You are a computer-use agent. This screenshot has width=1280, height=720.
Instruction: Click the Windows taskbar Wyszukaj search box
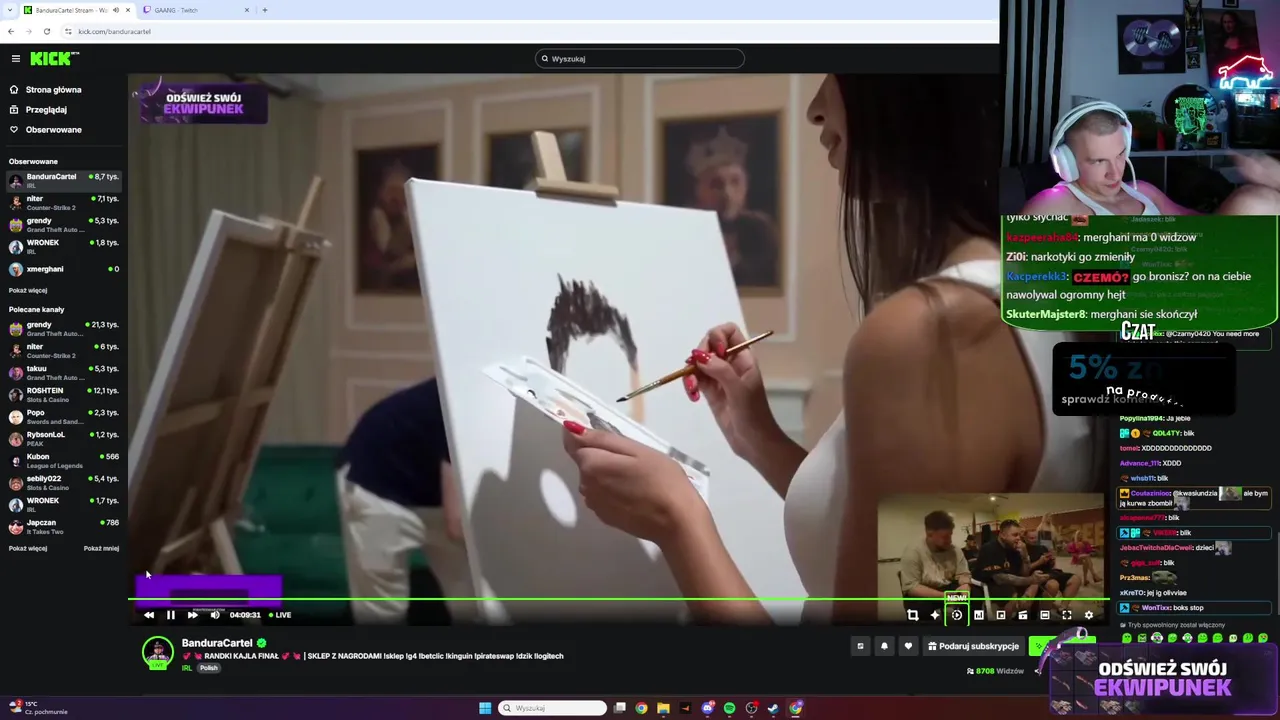pos(553,708)
